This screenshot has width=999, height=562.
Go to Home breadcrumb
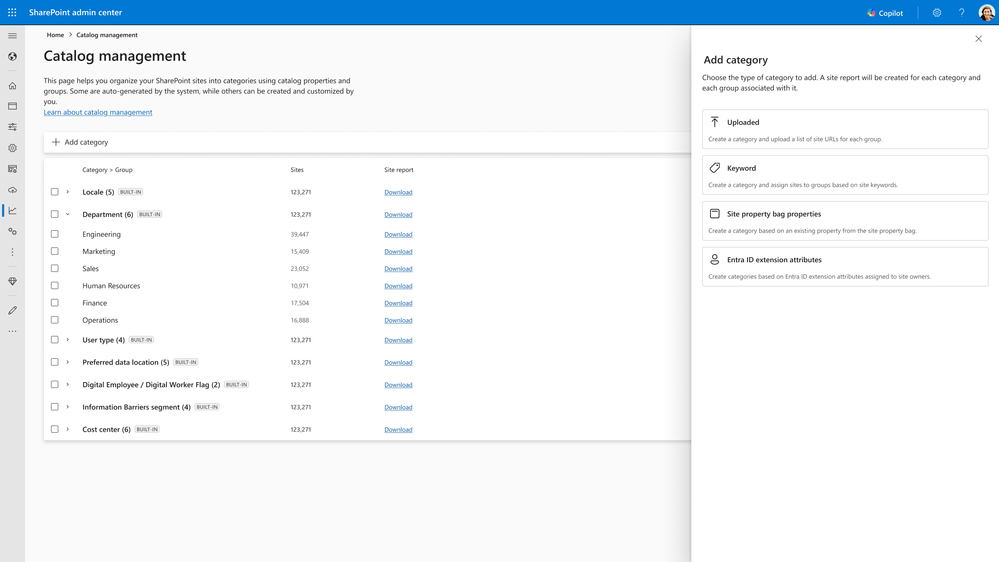(x=55, y=35)
